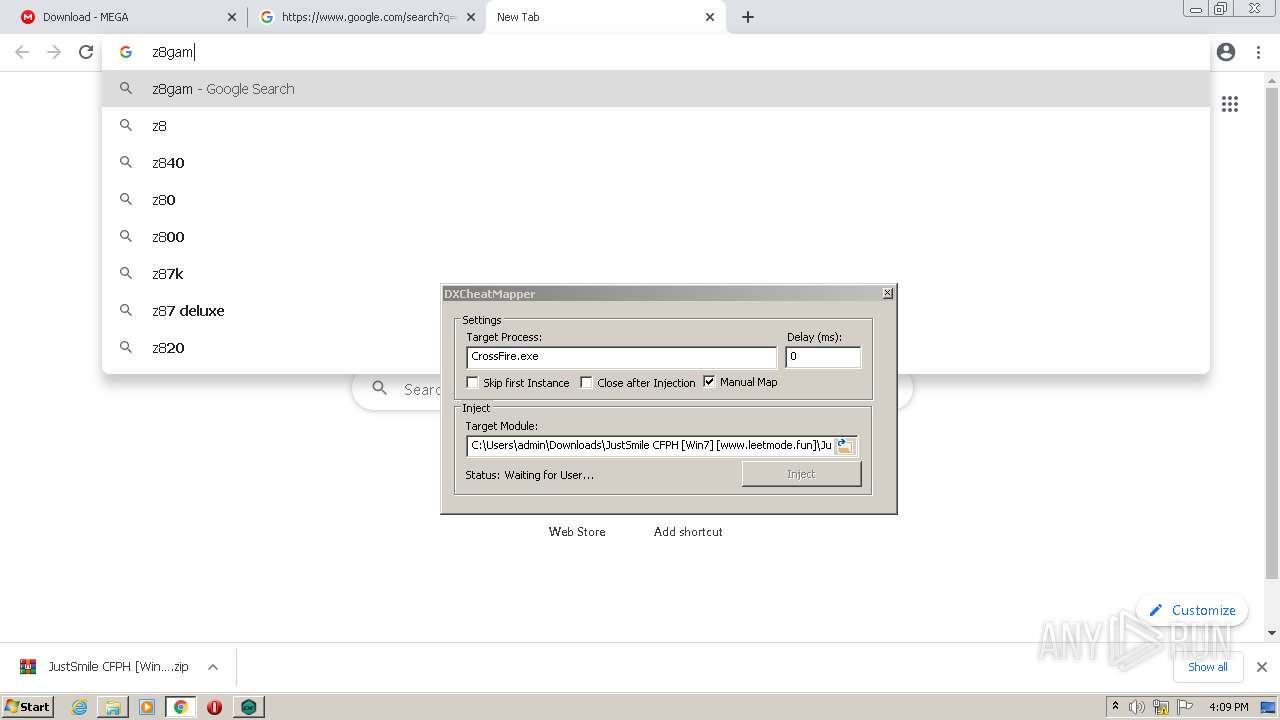Close the downloads bar
The image size is (1280, 720).
click(x=1262, y=667)
